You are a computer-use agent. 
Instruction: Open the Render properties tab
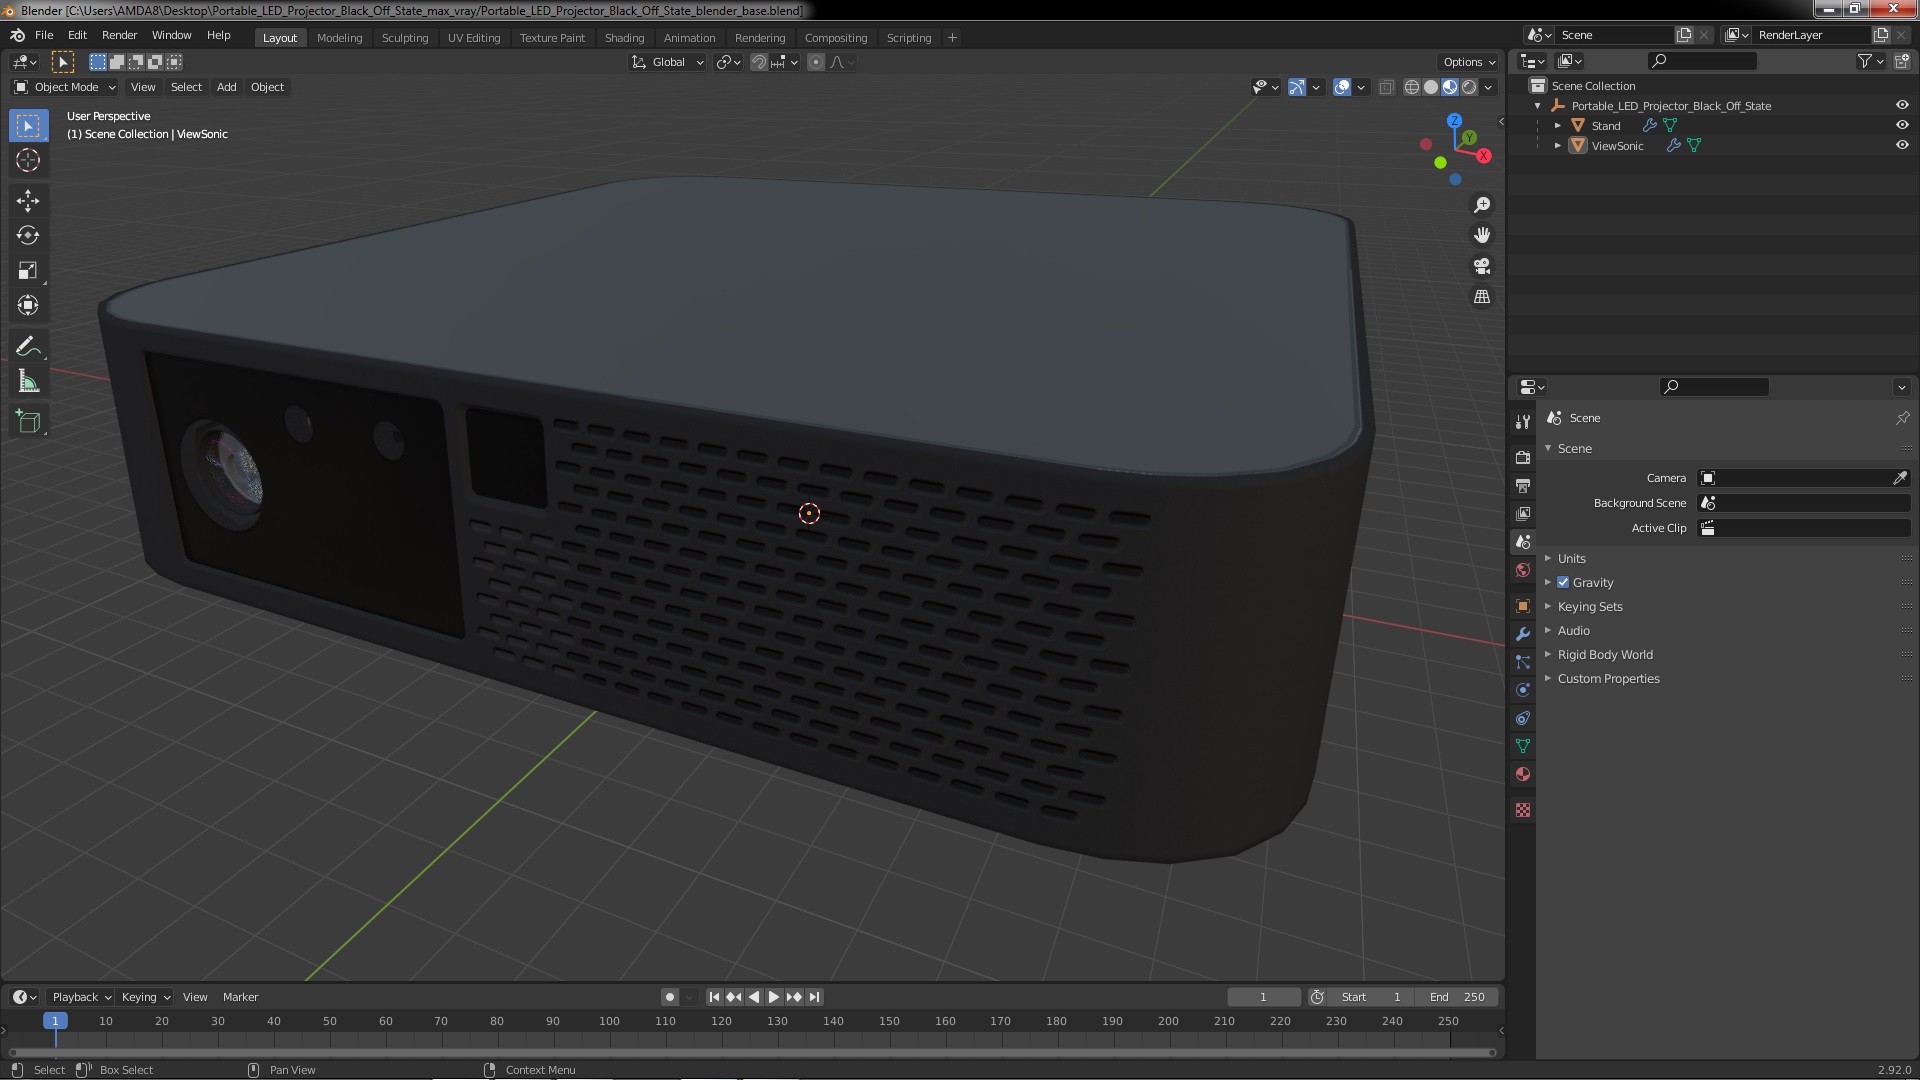(x=1523, y=457)
